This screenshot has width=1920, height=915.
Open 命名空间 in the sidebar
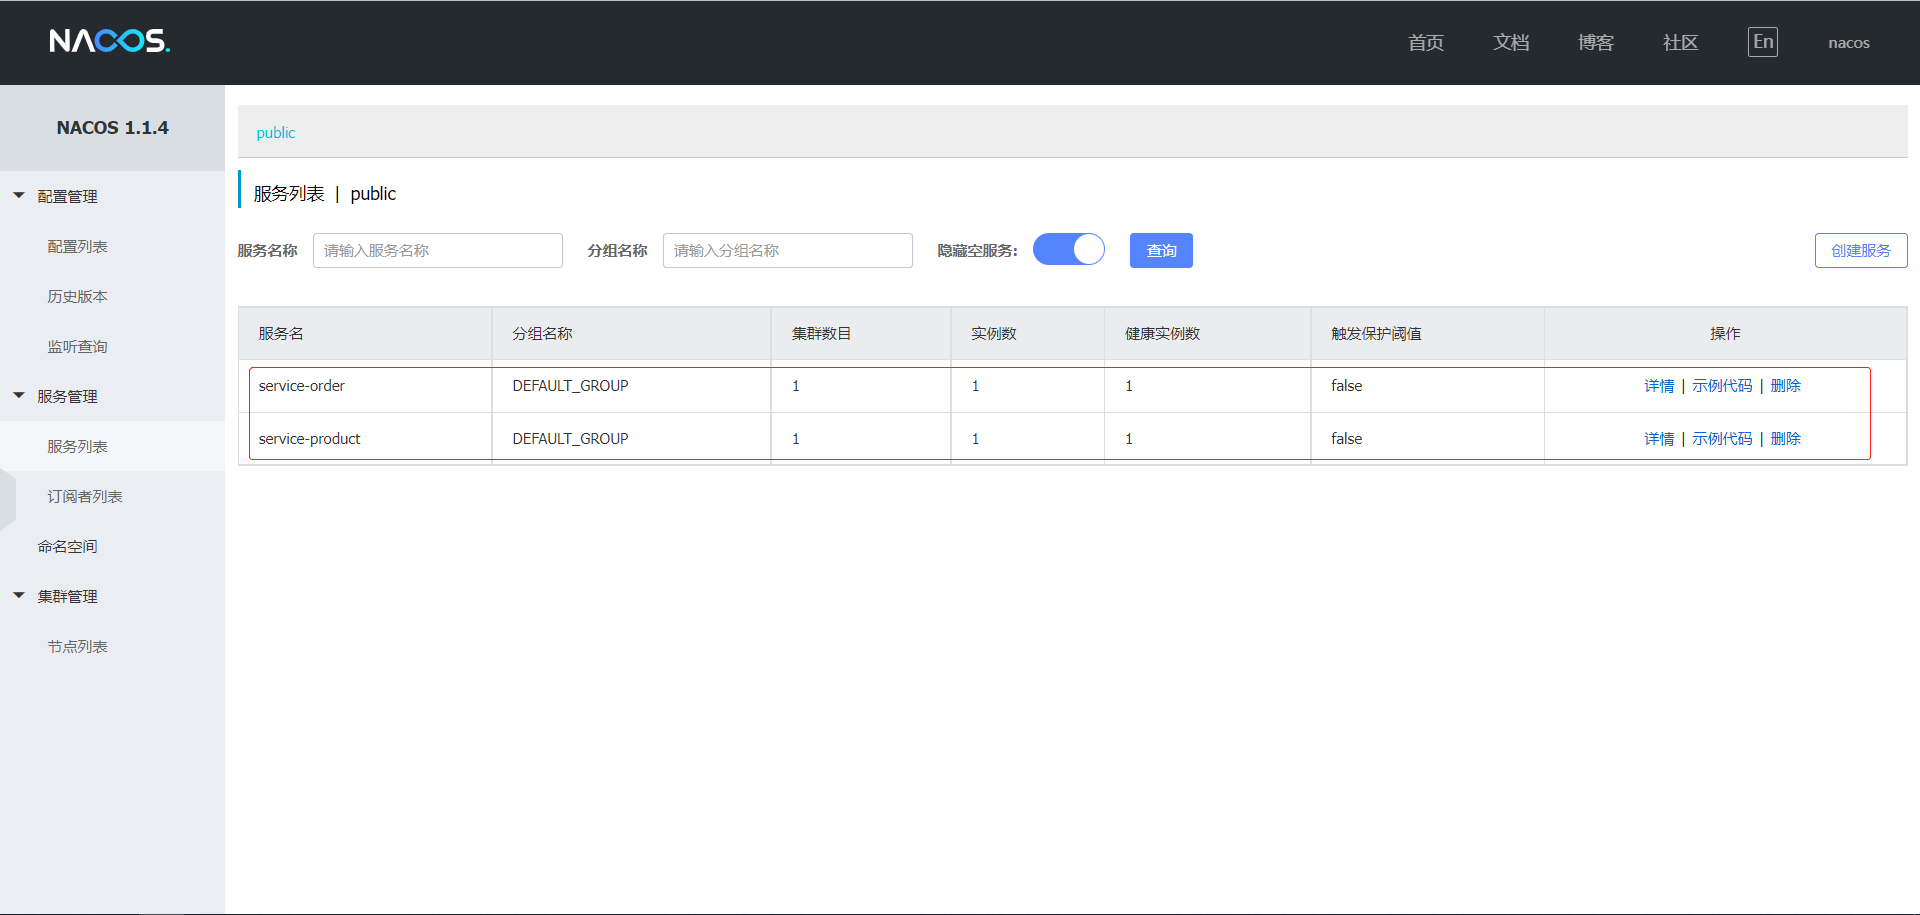tap(68, 546)
